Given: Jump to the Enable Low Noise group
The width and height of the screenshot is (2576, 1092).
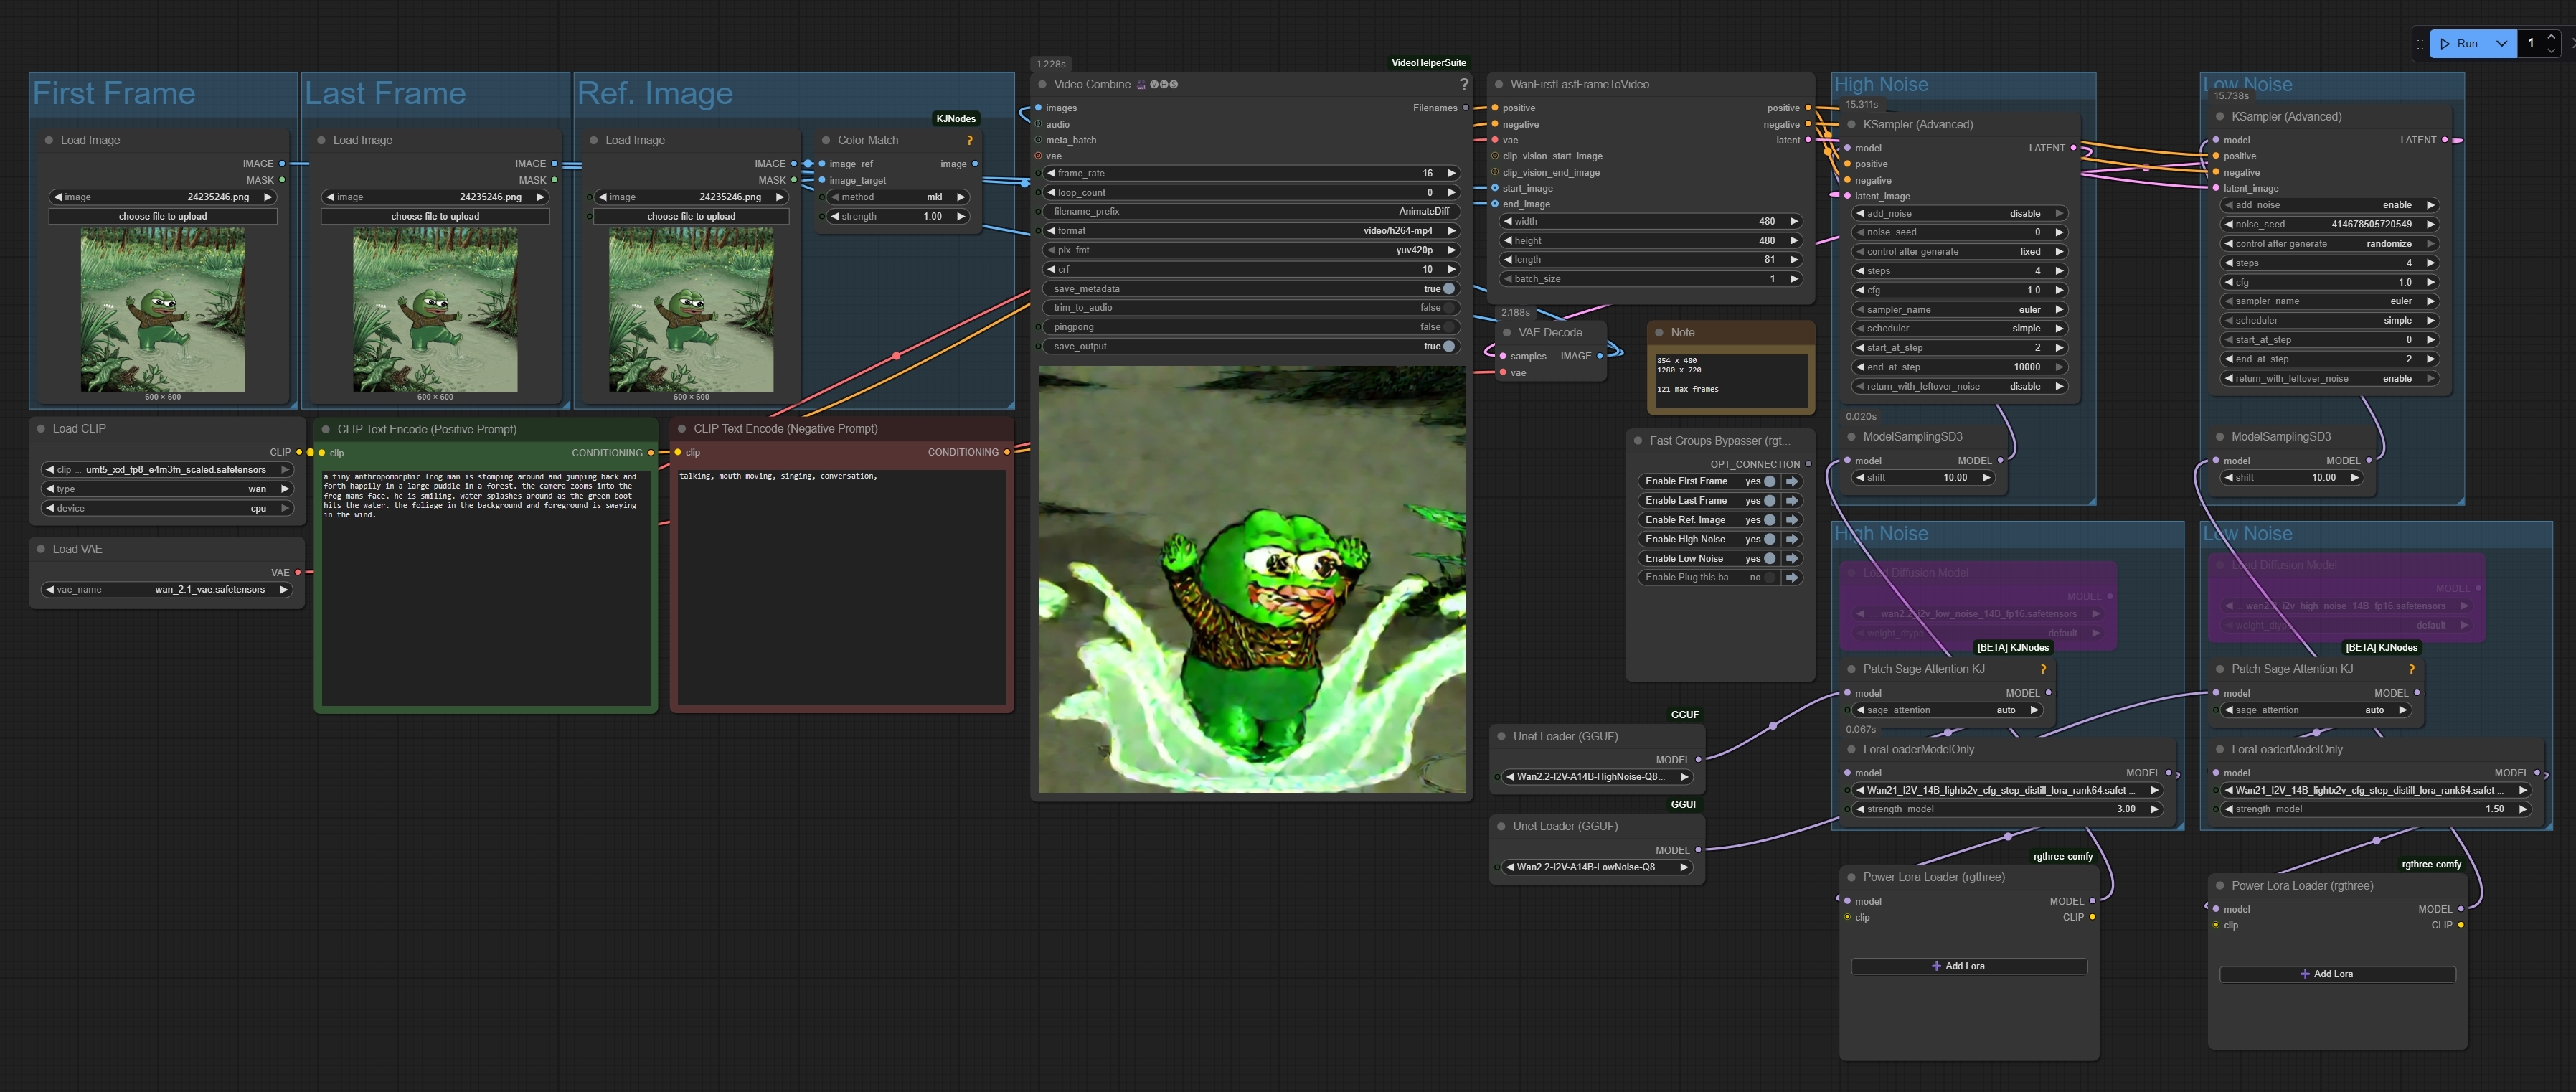Looking at the screenshot, I should (x=1792, y=558).
